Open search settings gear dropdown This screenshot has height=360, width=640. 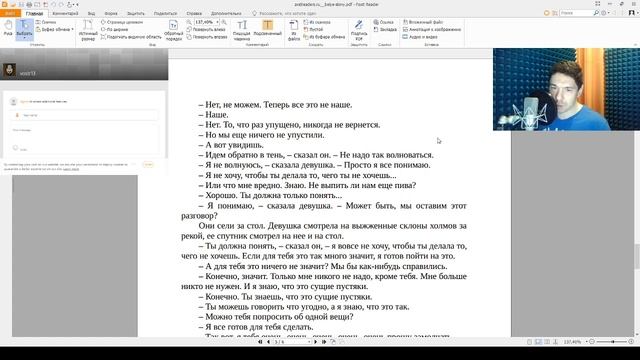604,13
